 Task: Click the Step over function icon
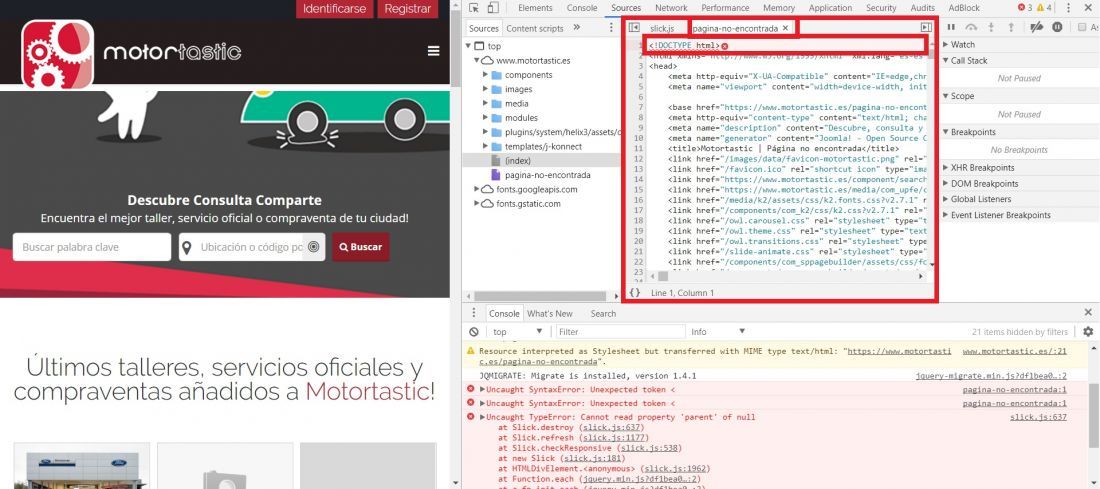click(971, 27)
